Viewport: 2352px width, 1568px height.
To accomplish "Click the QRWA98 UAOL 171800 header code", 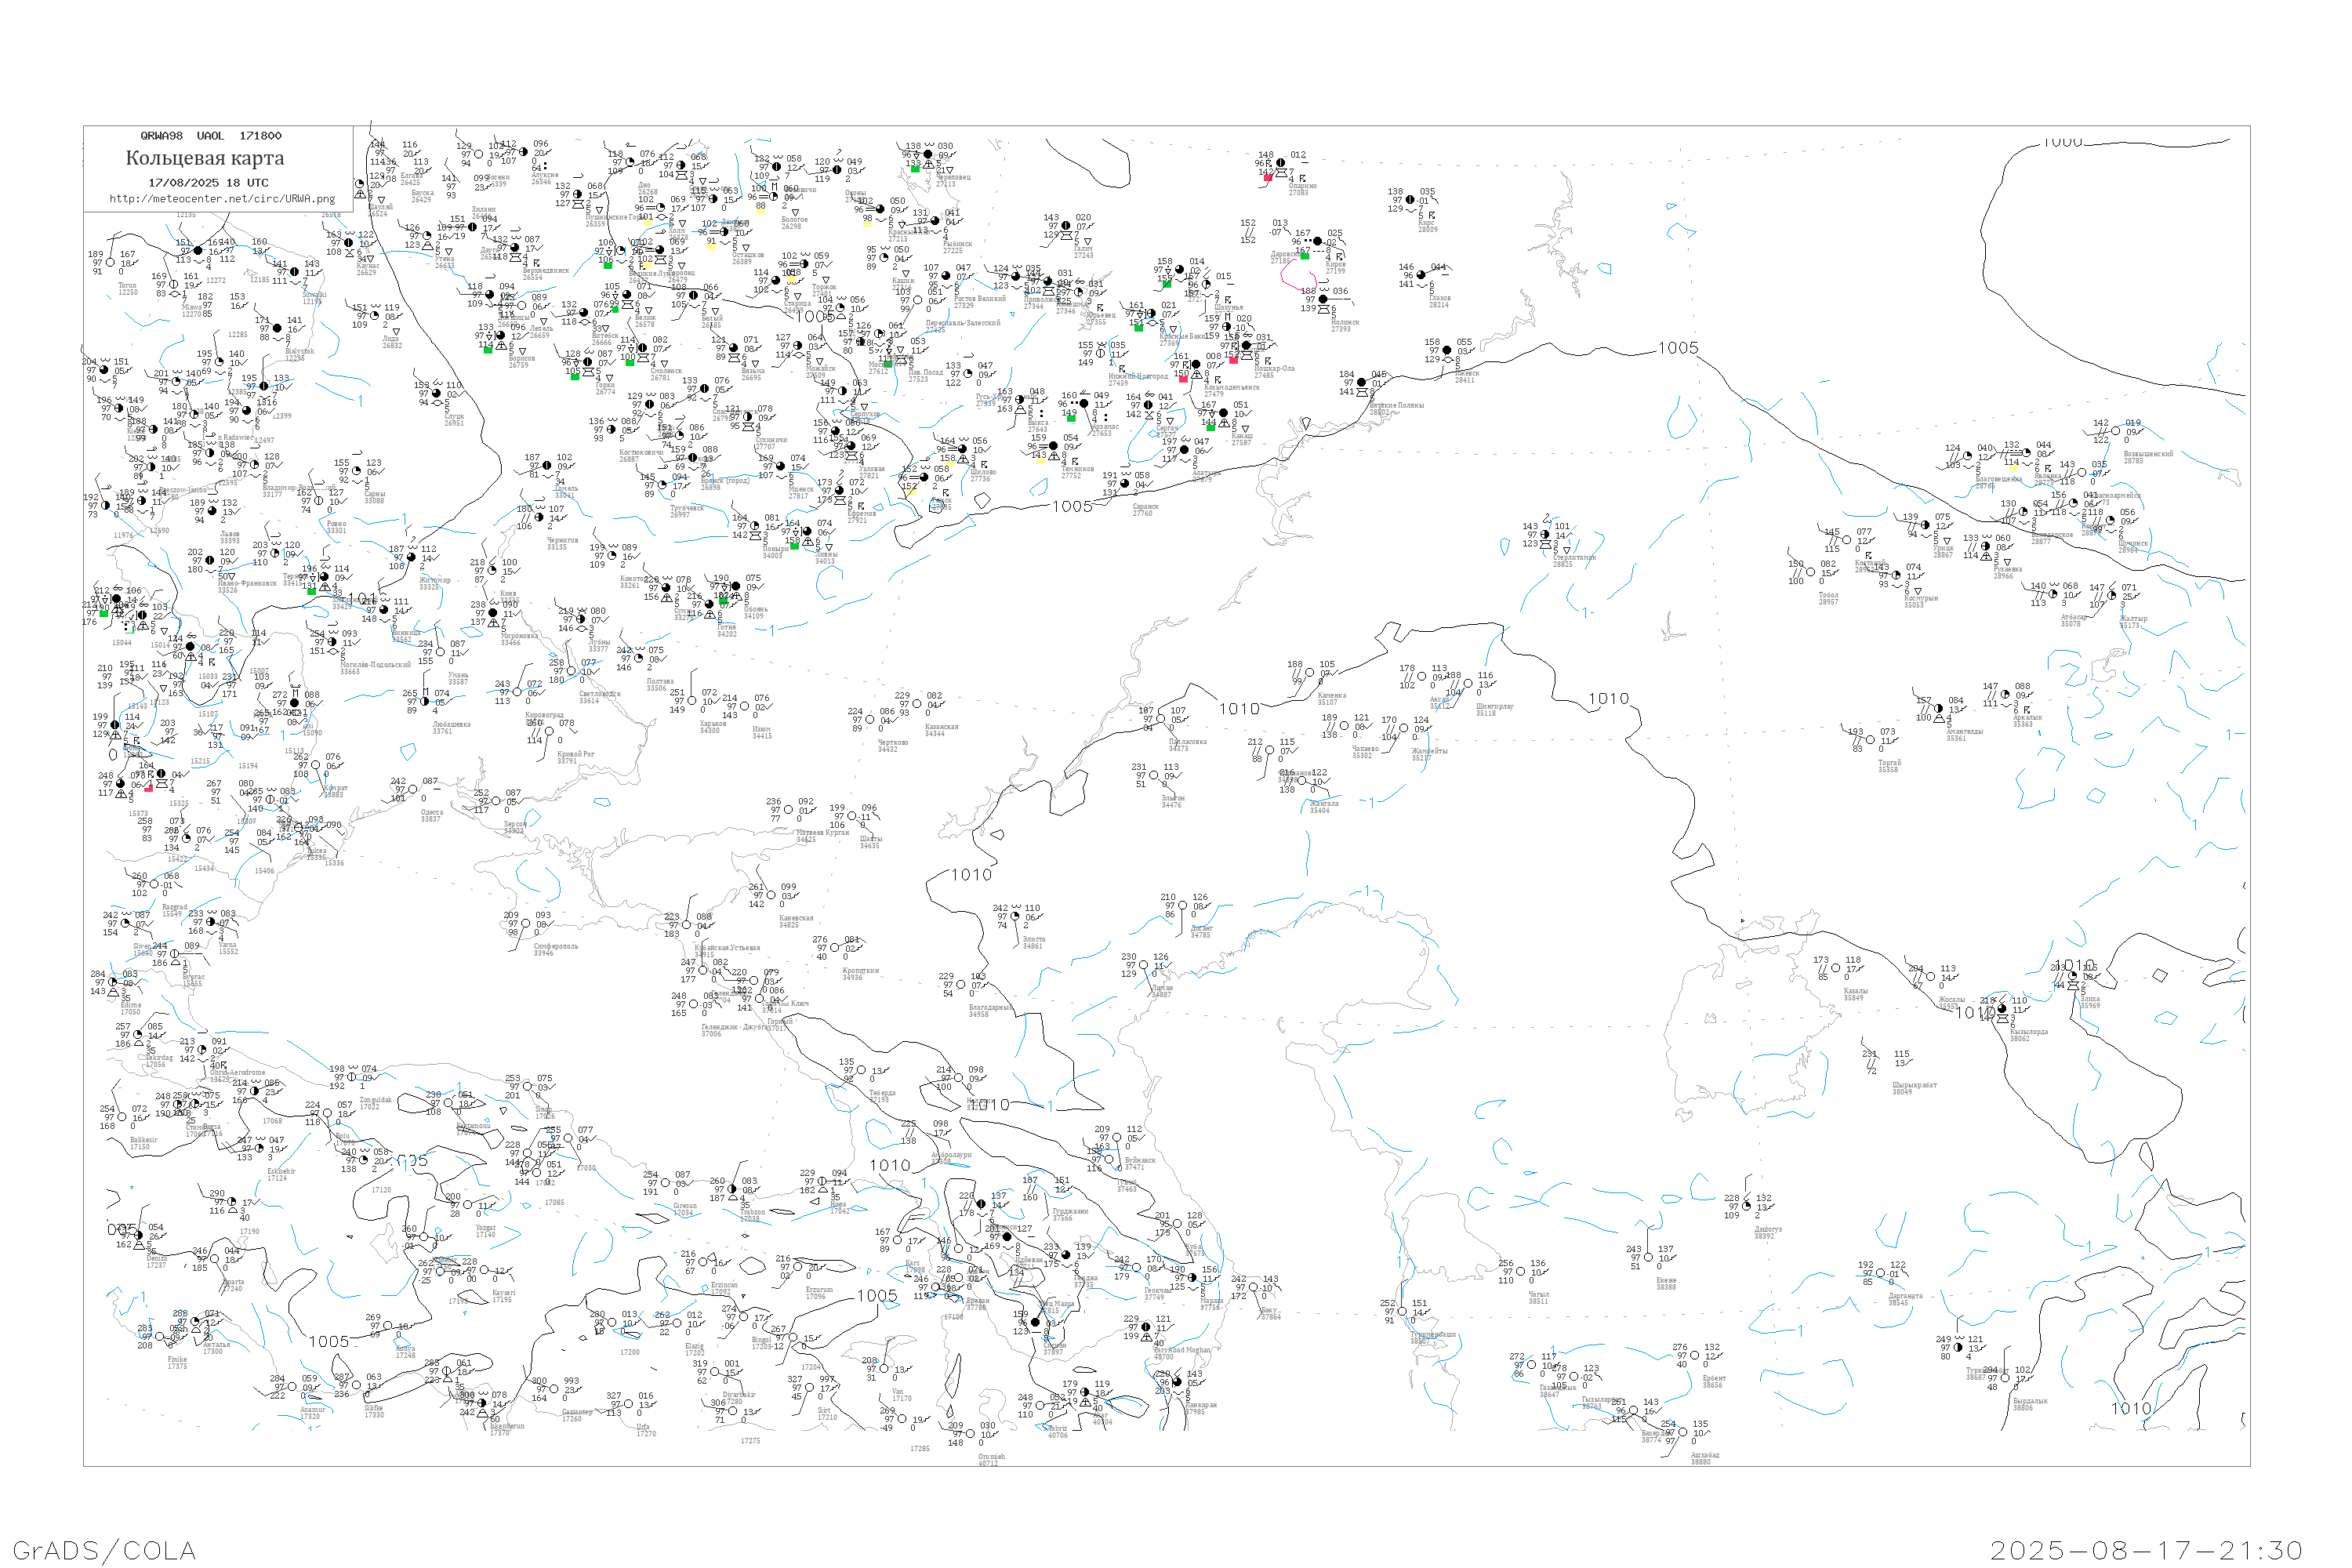I will 210,136.
